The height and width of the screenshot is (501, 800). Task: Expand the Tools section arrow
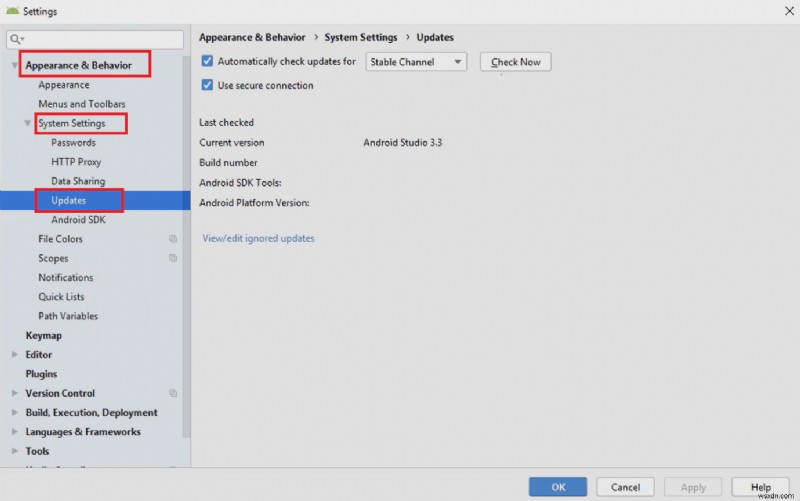pyautogui.click(x=15, y=451)
